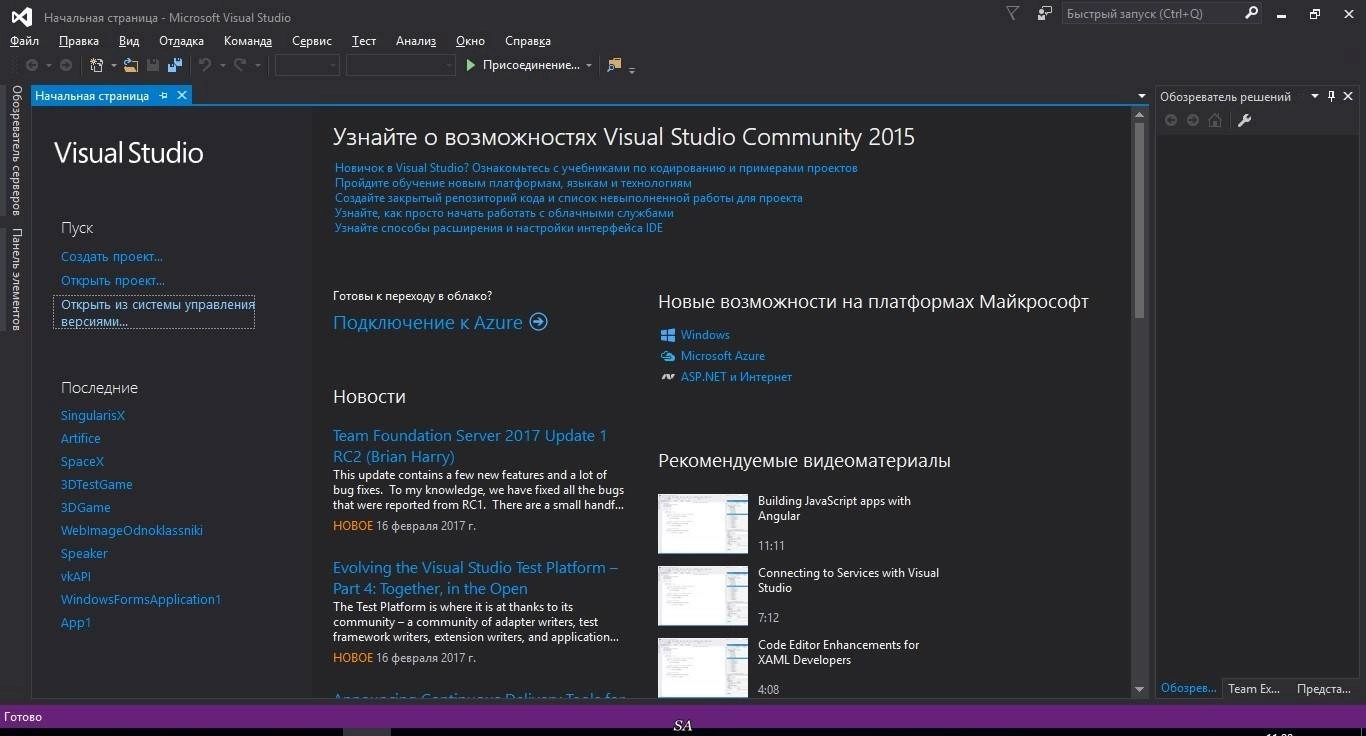Open the Анализ menu
The image size is (1366, 736).
click(x=416, y=41)
